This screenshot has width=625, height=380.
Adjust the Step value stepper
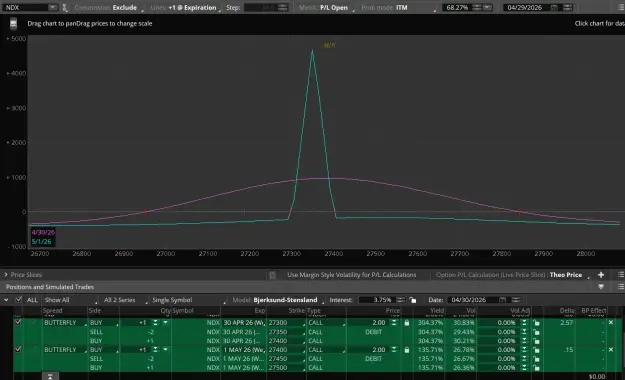[x=283, y=8]
